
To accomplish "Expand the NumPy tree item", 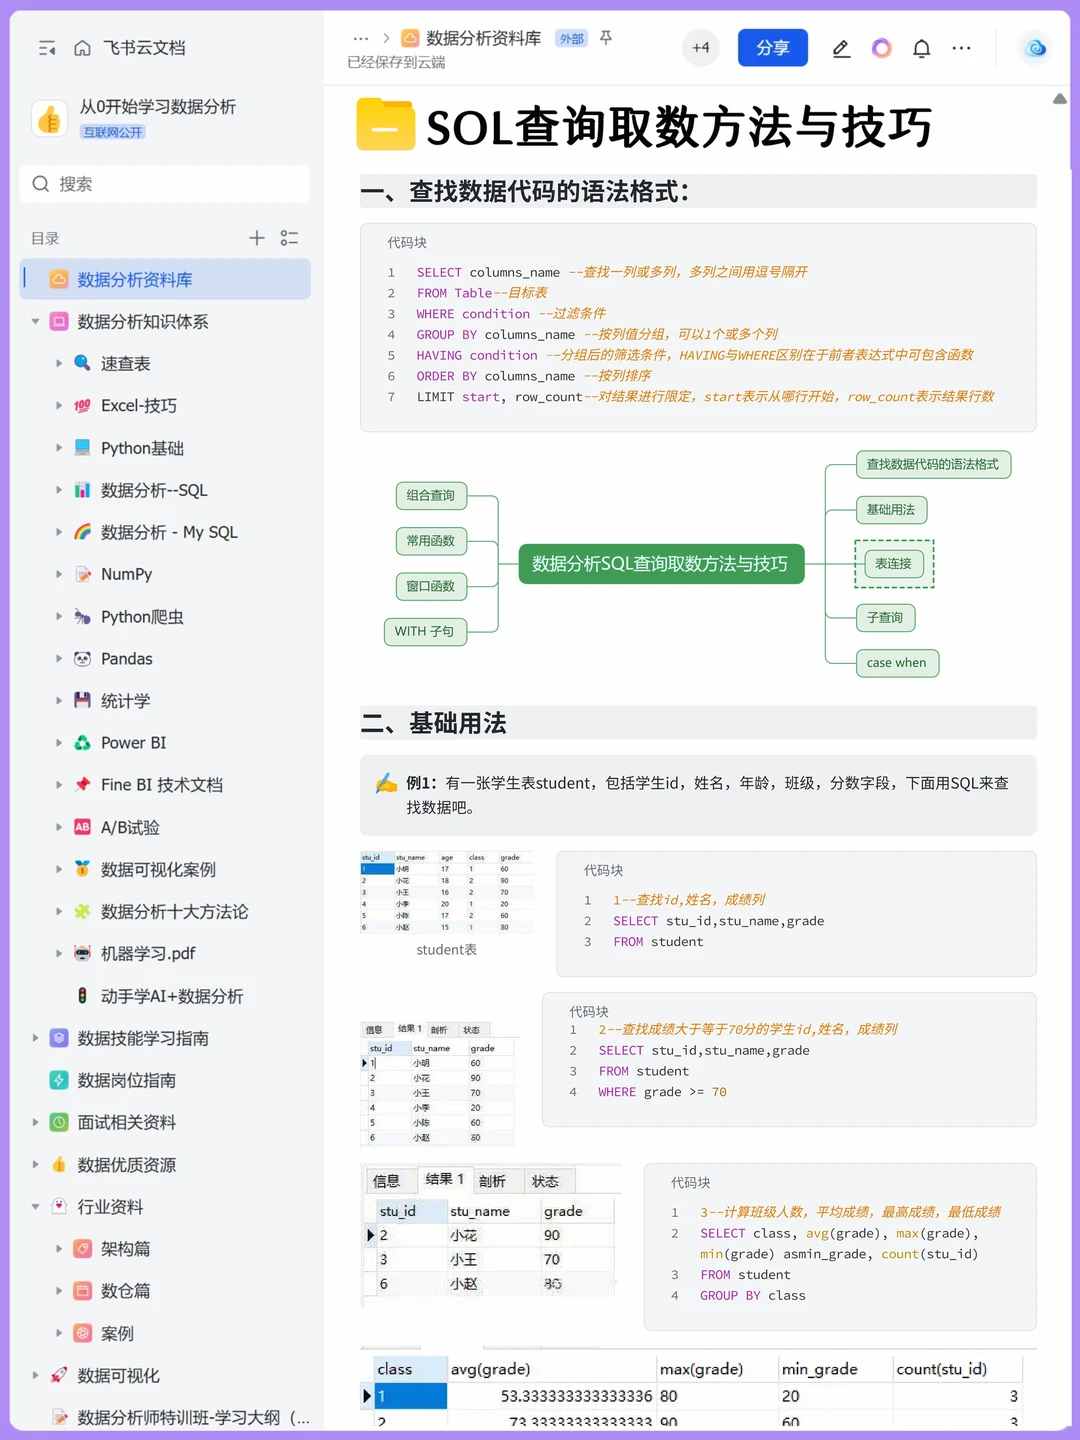I will coord(60,574).
